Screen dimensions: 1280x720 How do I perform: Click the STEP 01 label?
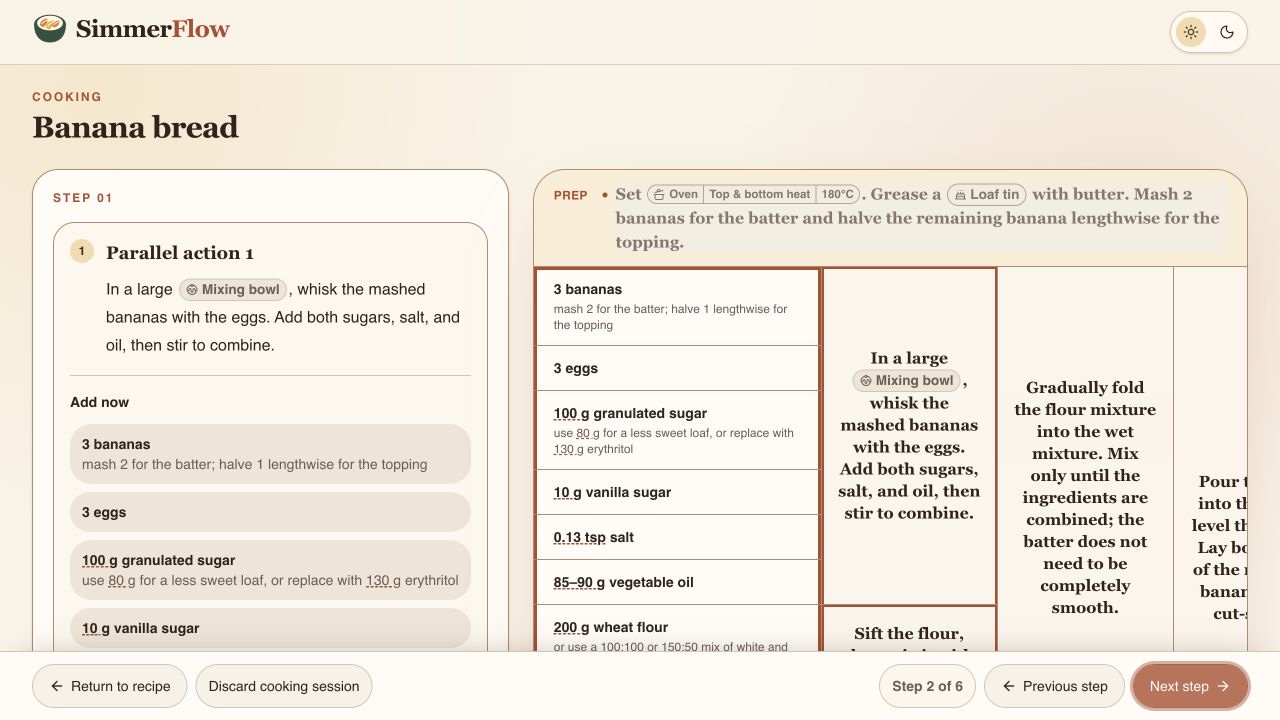(x=83, y=198)
